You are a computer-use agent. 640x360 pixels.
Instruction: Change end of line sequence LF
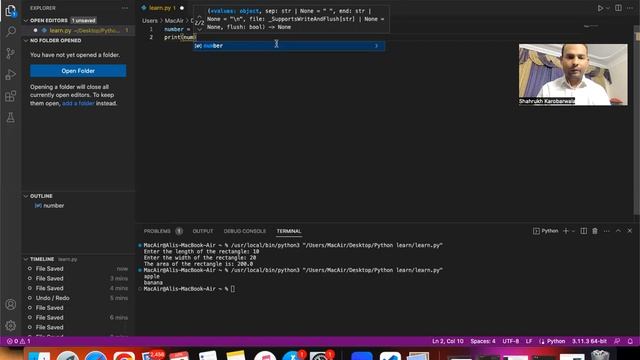click(529, 341)
